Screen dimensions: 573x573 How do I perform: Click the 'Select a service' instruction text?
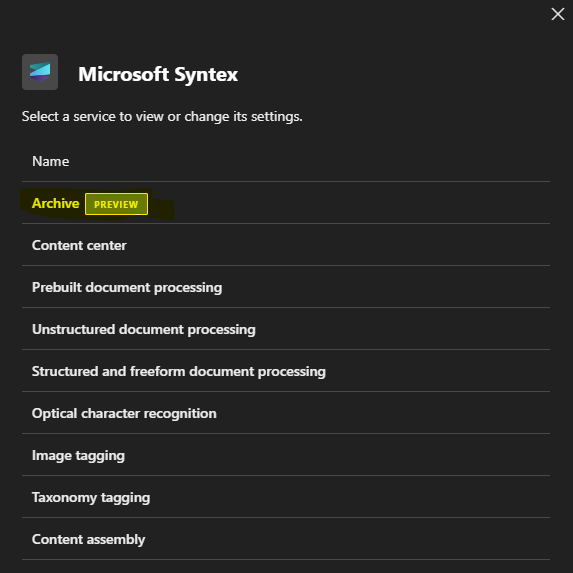coord(162,116)
